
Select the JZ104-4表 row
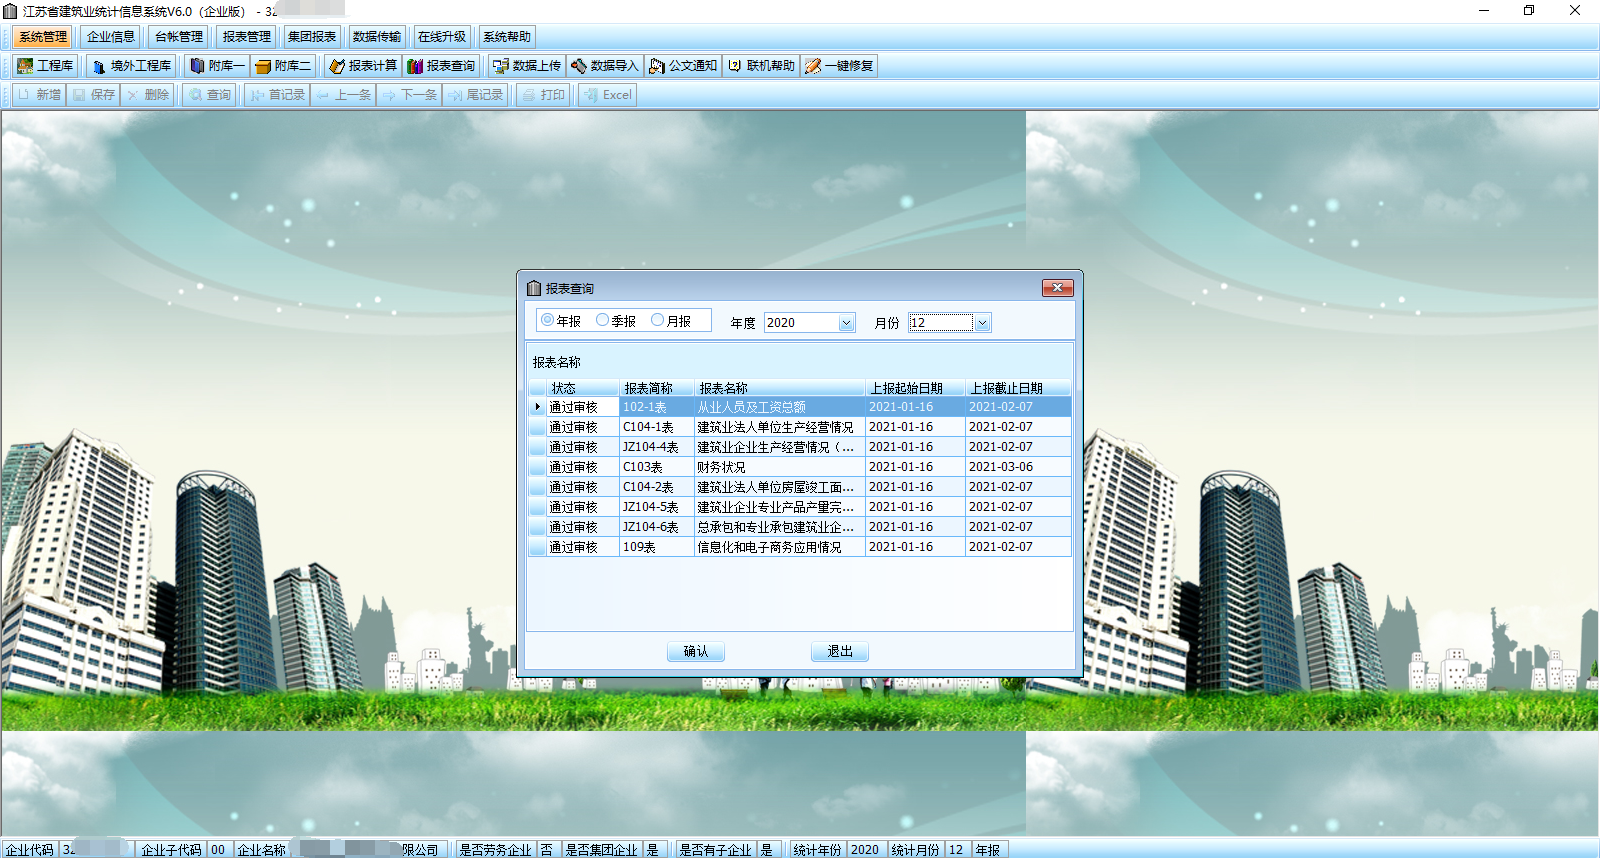click(800, 447)
